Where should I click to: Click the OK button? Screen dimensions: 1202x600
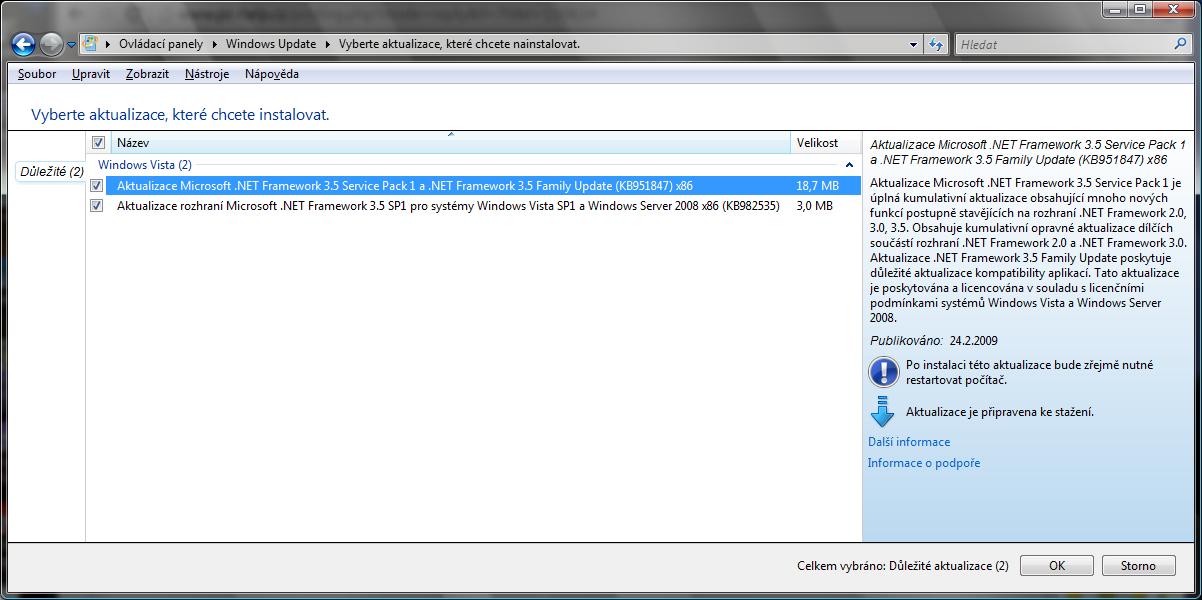[1057, 566]
